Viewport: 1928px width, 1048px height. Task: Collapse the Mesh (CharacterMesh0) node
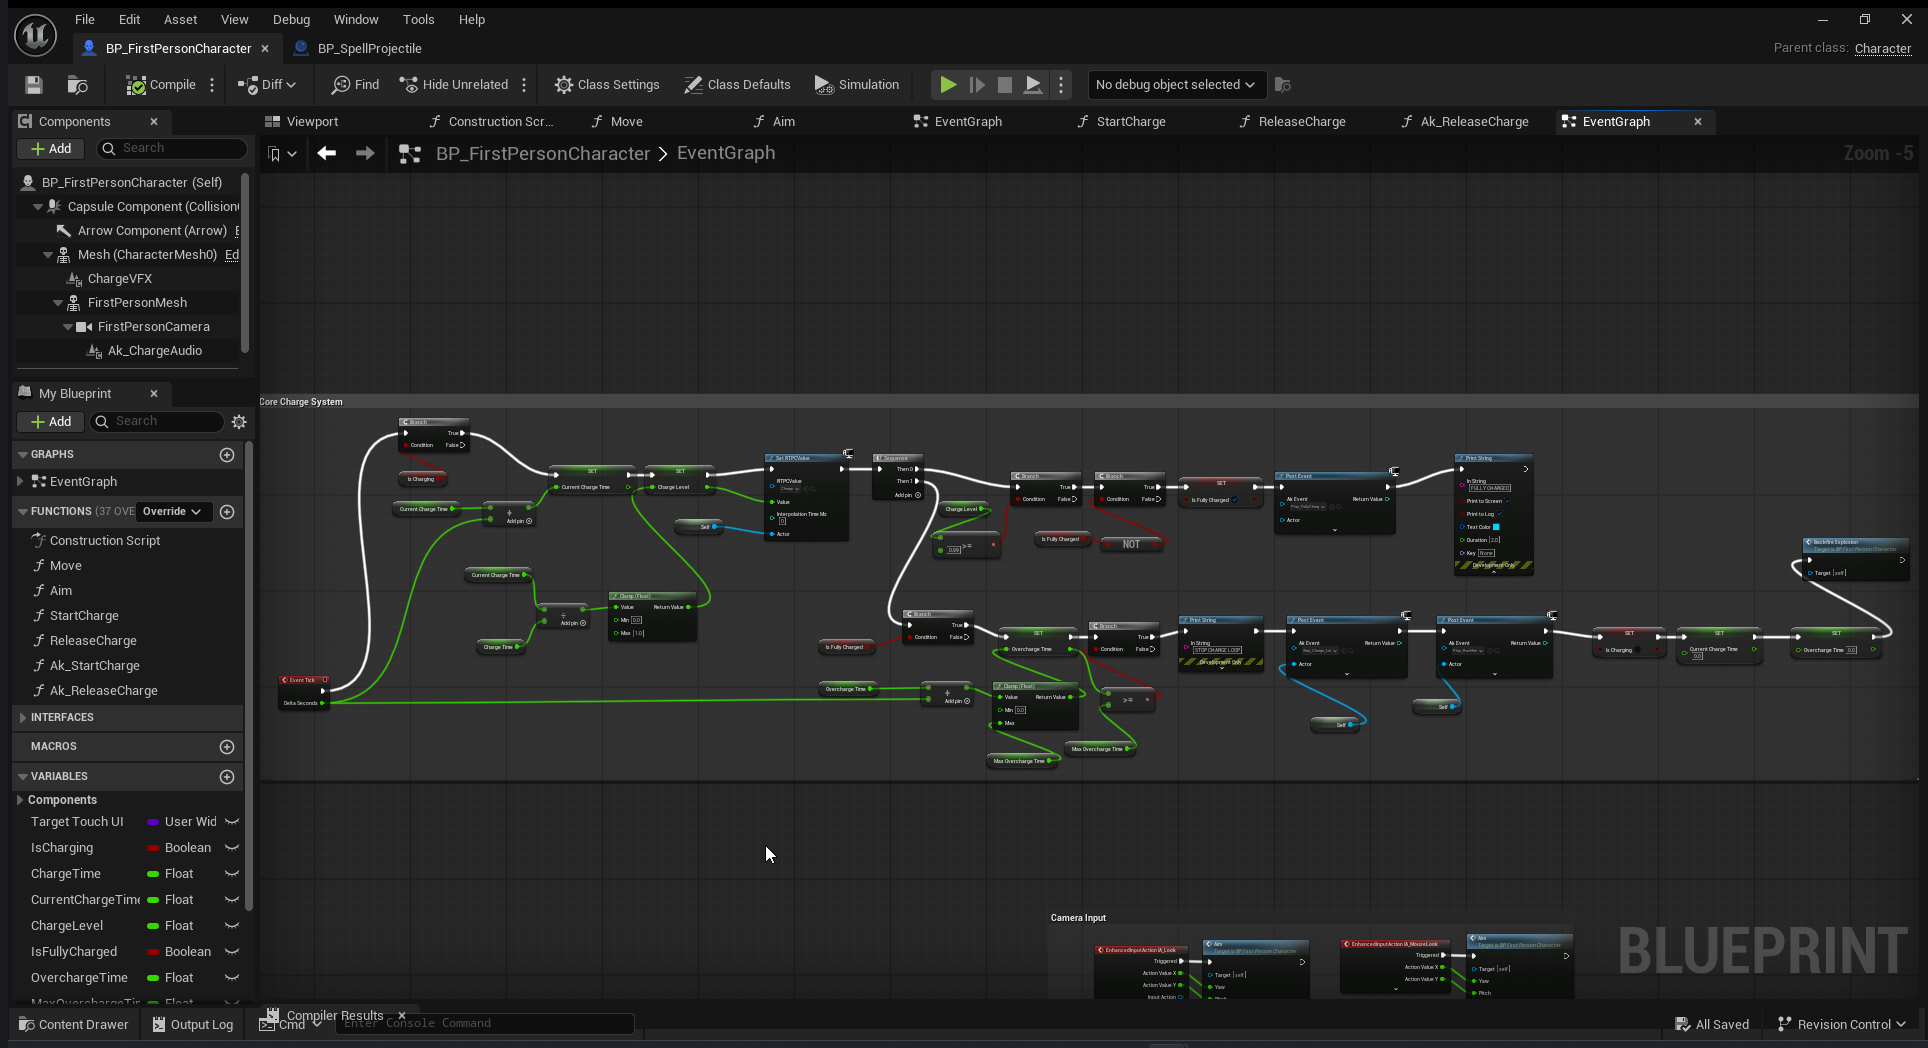[x=48, y=254]
